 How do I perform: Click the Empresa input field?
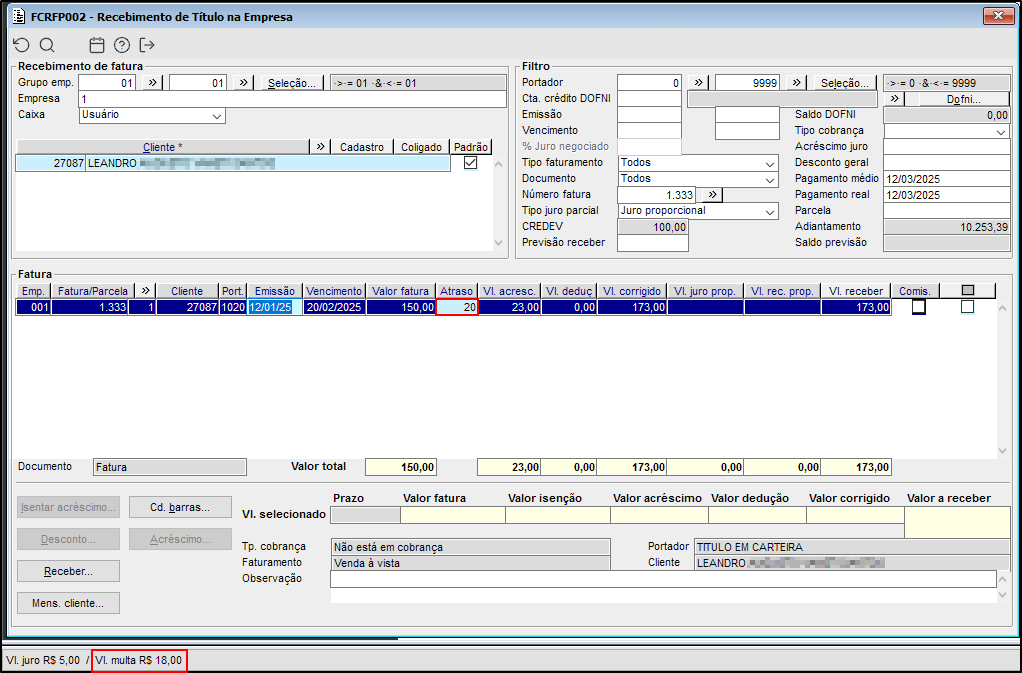(292, 99)
